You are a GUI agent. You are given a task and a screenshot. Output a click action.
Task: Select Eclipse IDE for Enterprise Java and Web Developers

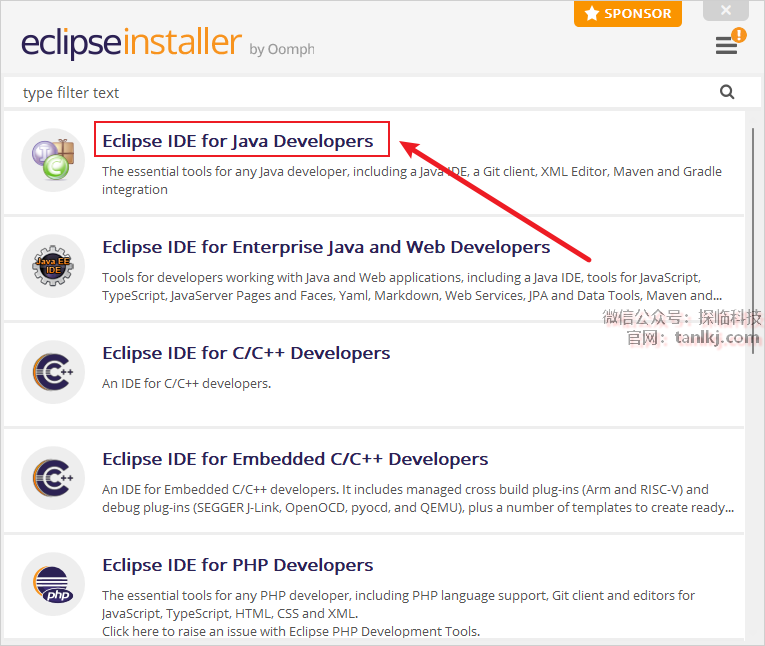tap(326, 247)
